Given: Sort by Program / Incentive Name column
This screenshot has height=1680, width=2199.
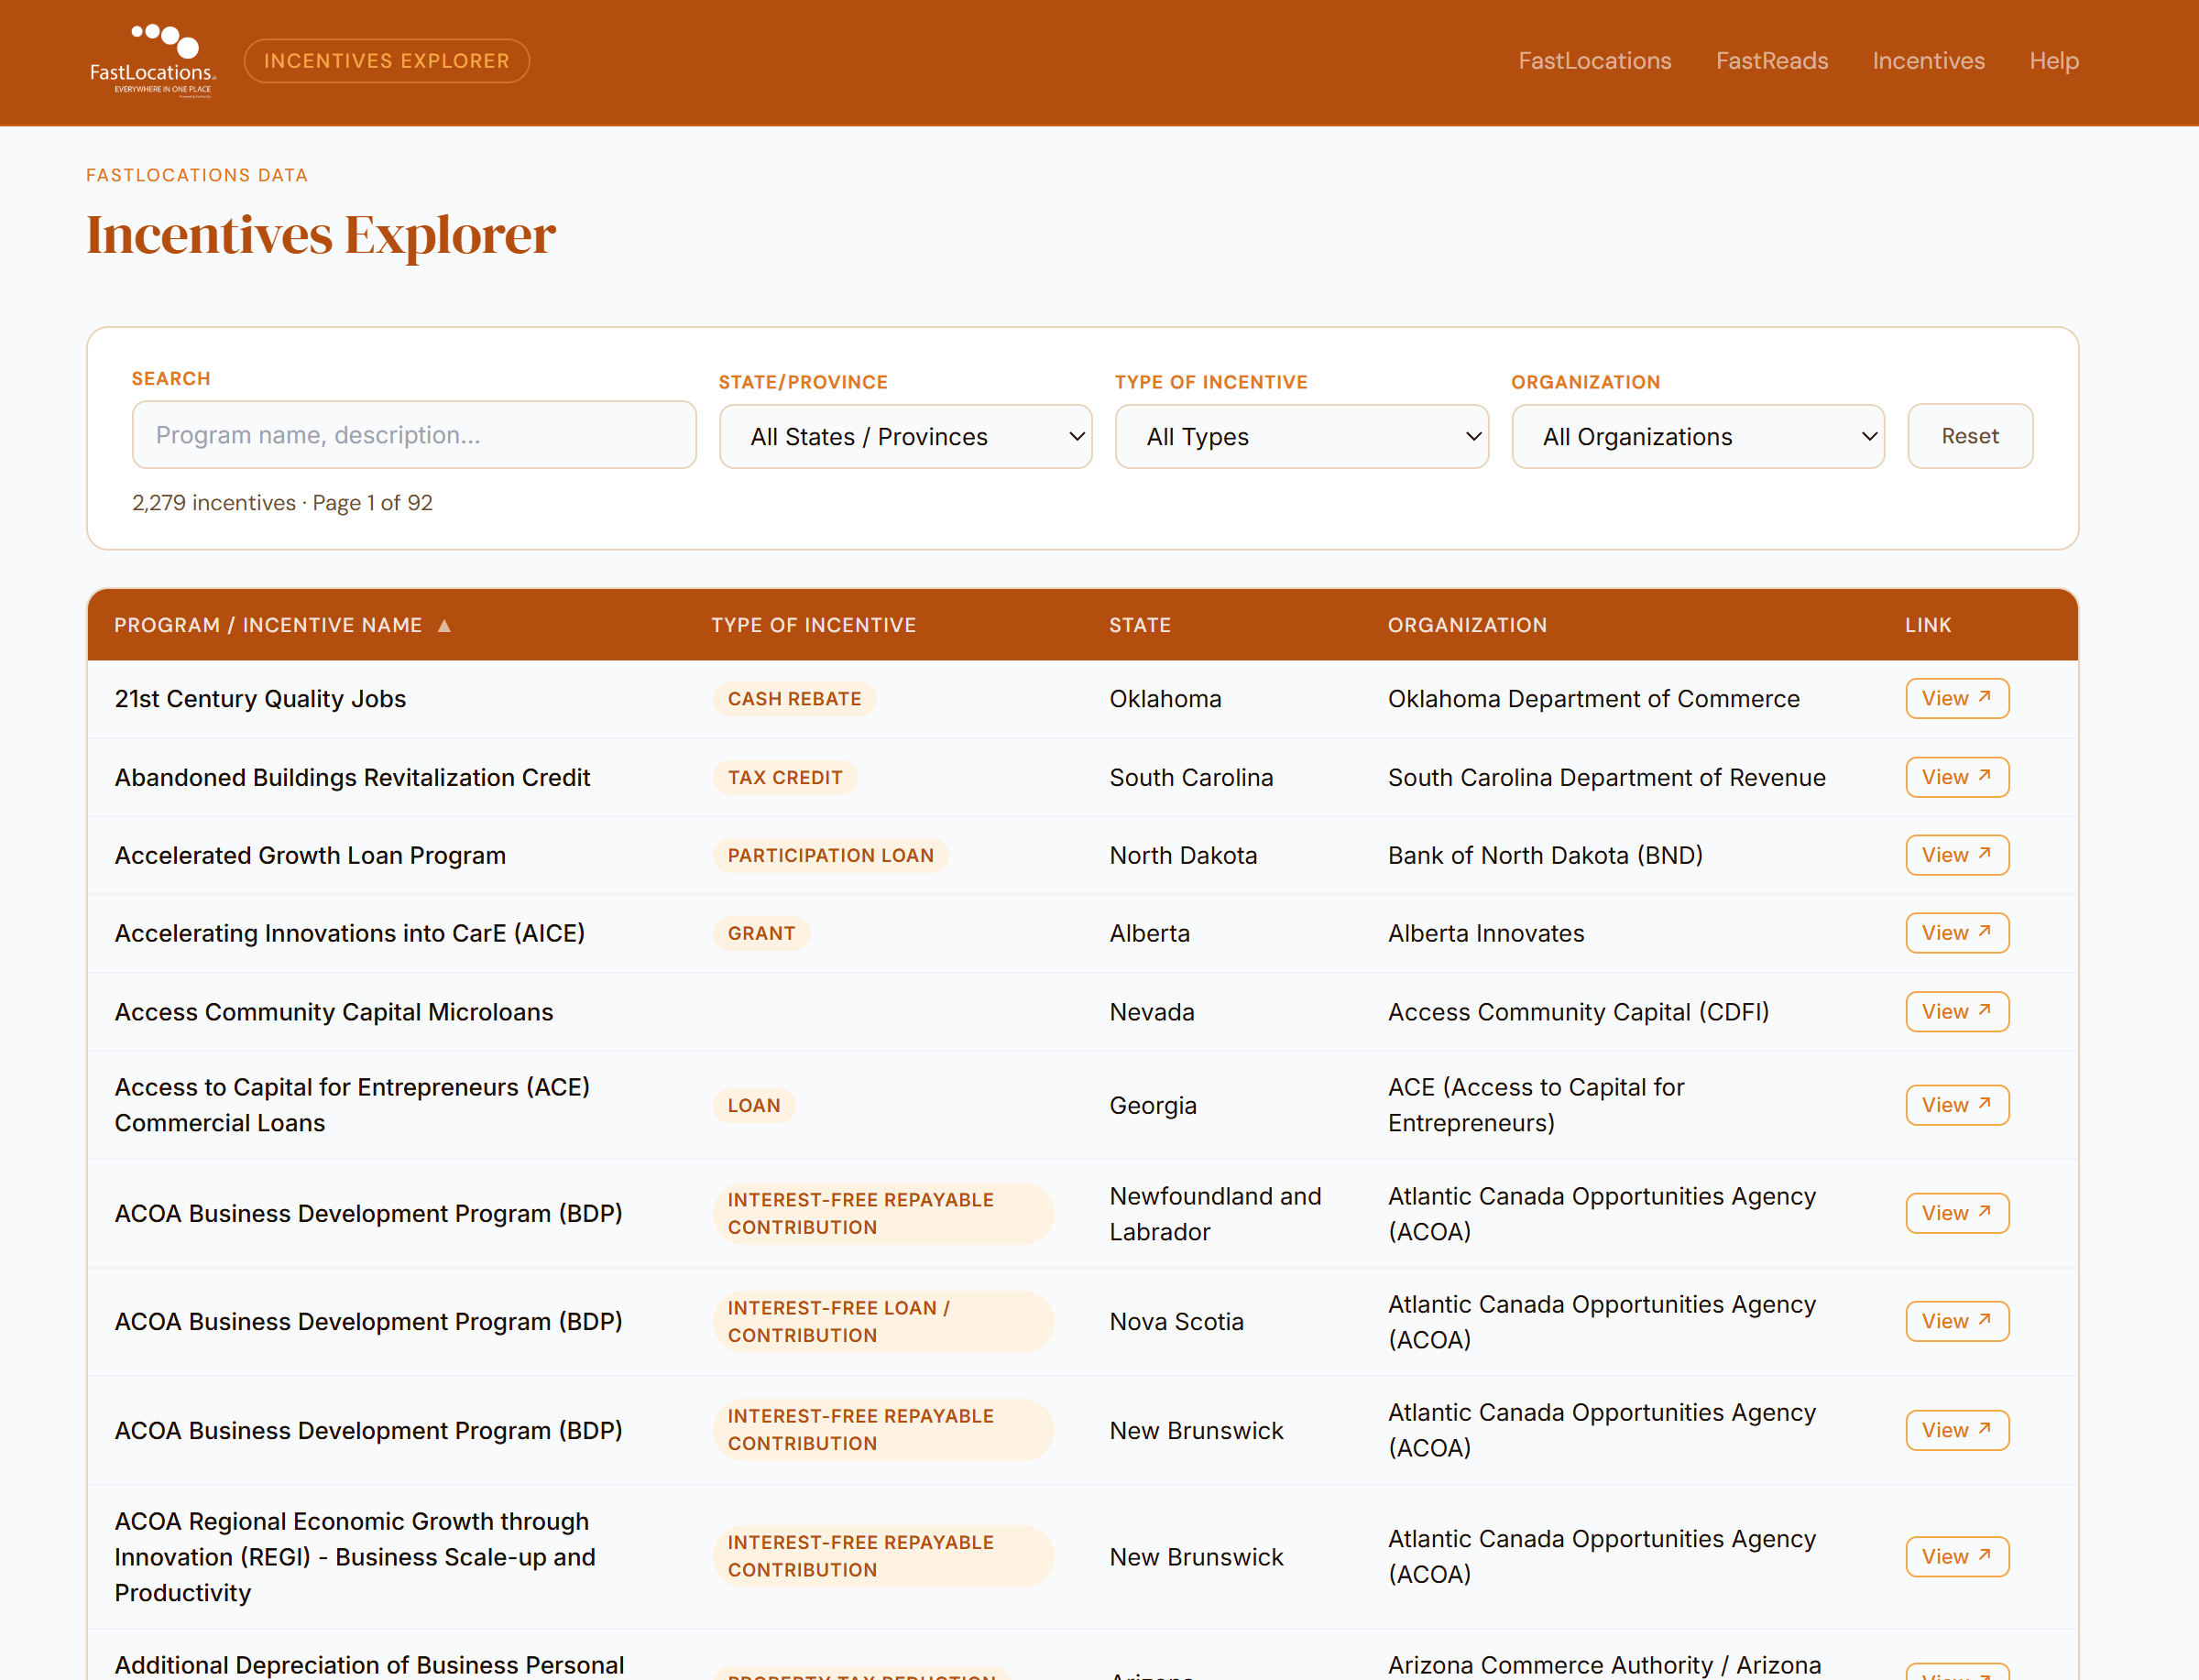Looking at the screenshot, I should (283, 625).
